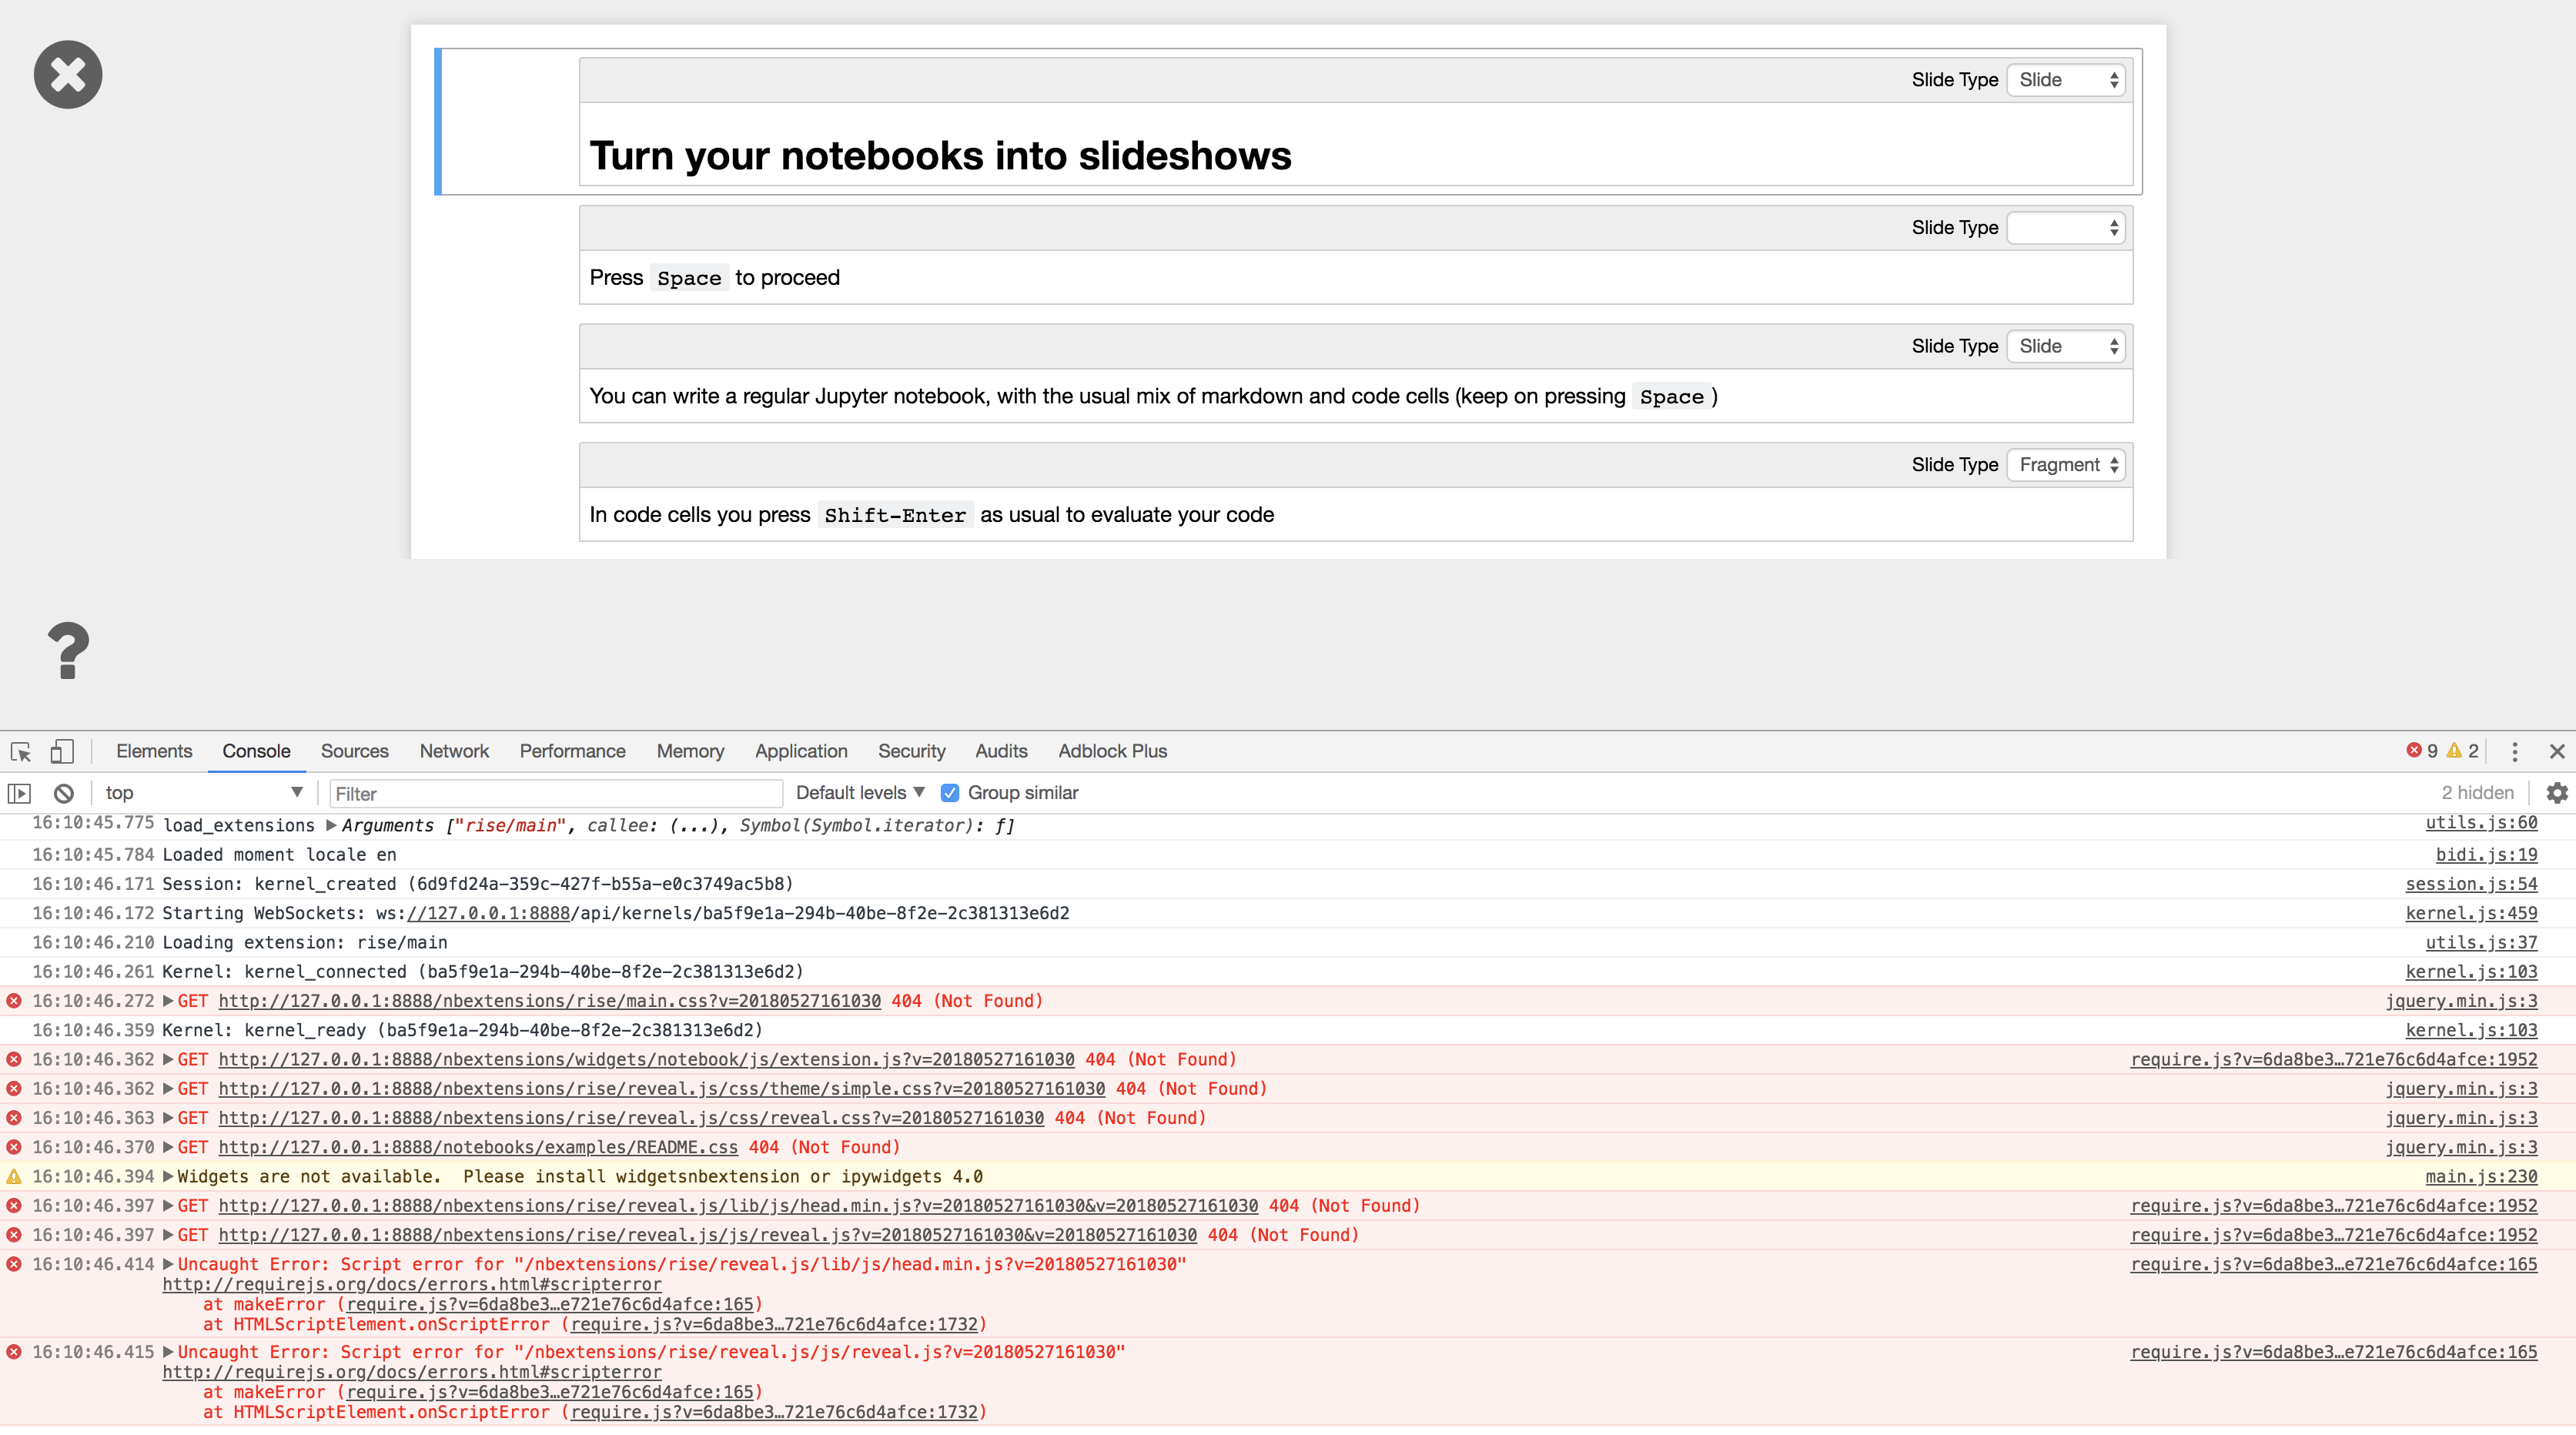
Task: Expand the load_extensions Arguments object
Action: point(331,825)
